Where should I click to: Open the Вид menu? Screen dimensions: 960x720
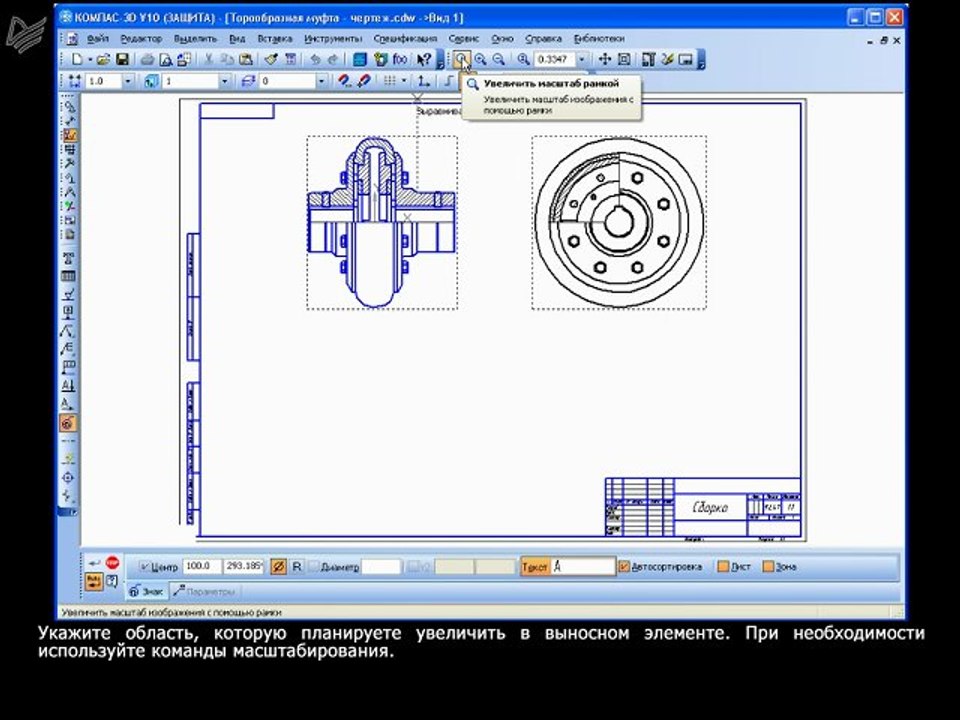[x=237, y=39]
